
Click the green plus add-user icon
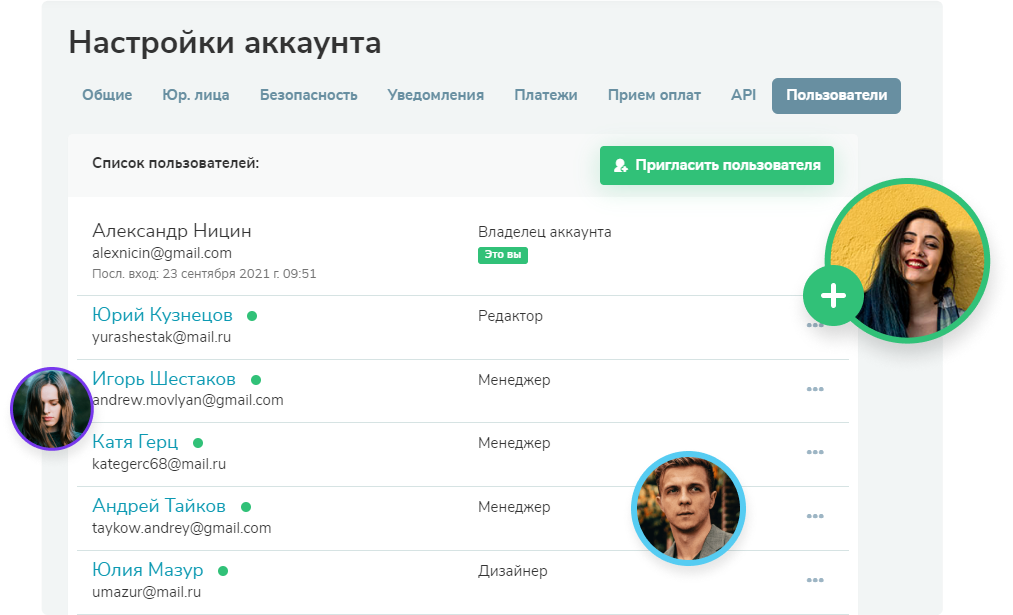833,295
